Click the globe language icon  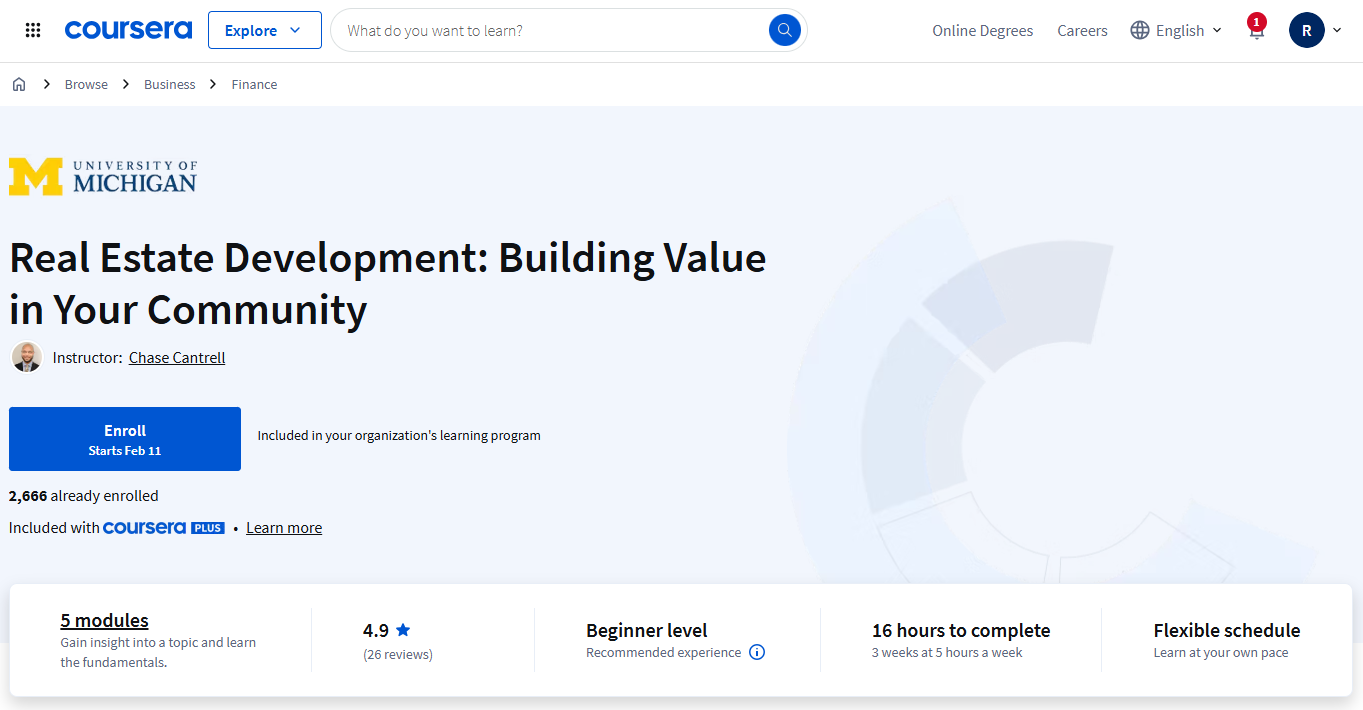pos(1140,30)
